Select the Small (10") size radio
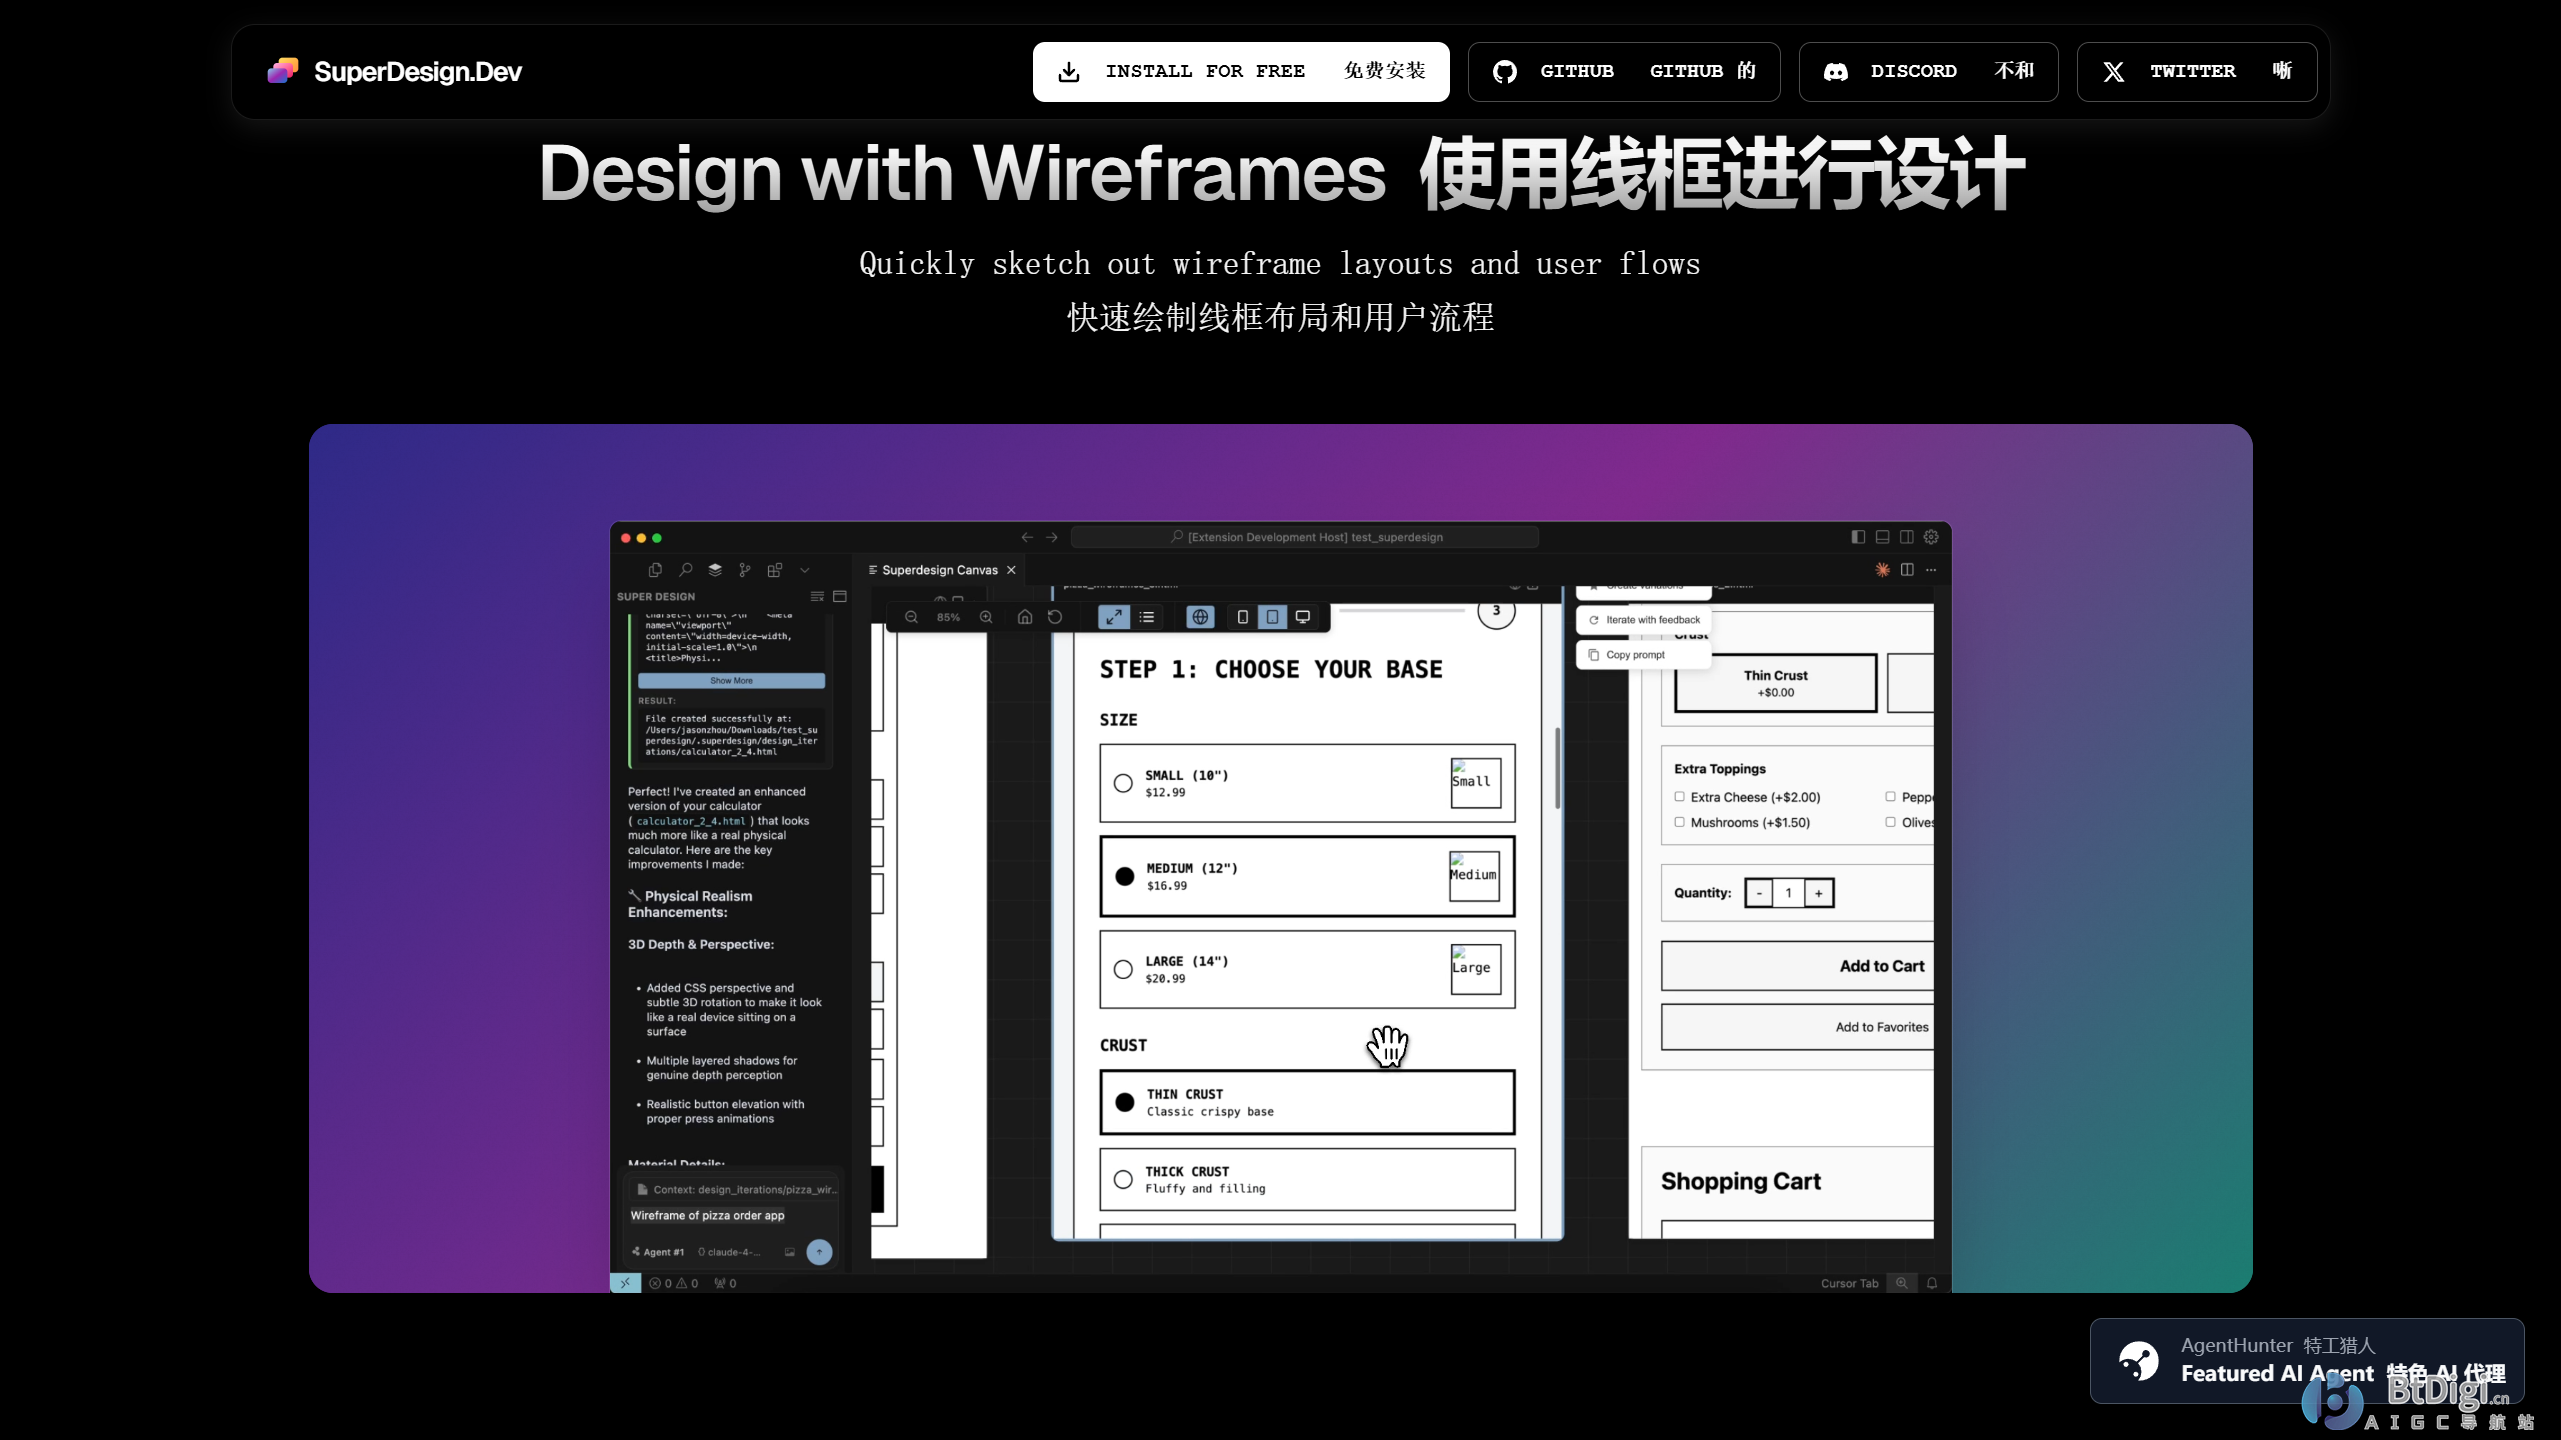Viewport: 2561px width, 1440px height. [x=1123, y=783]
